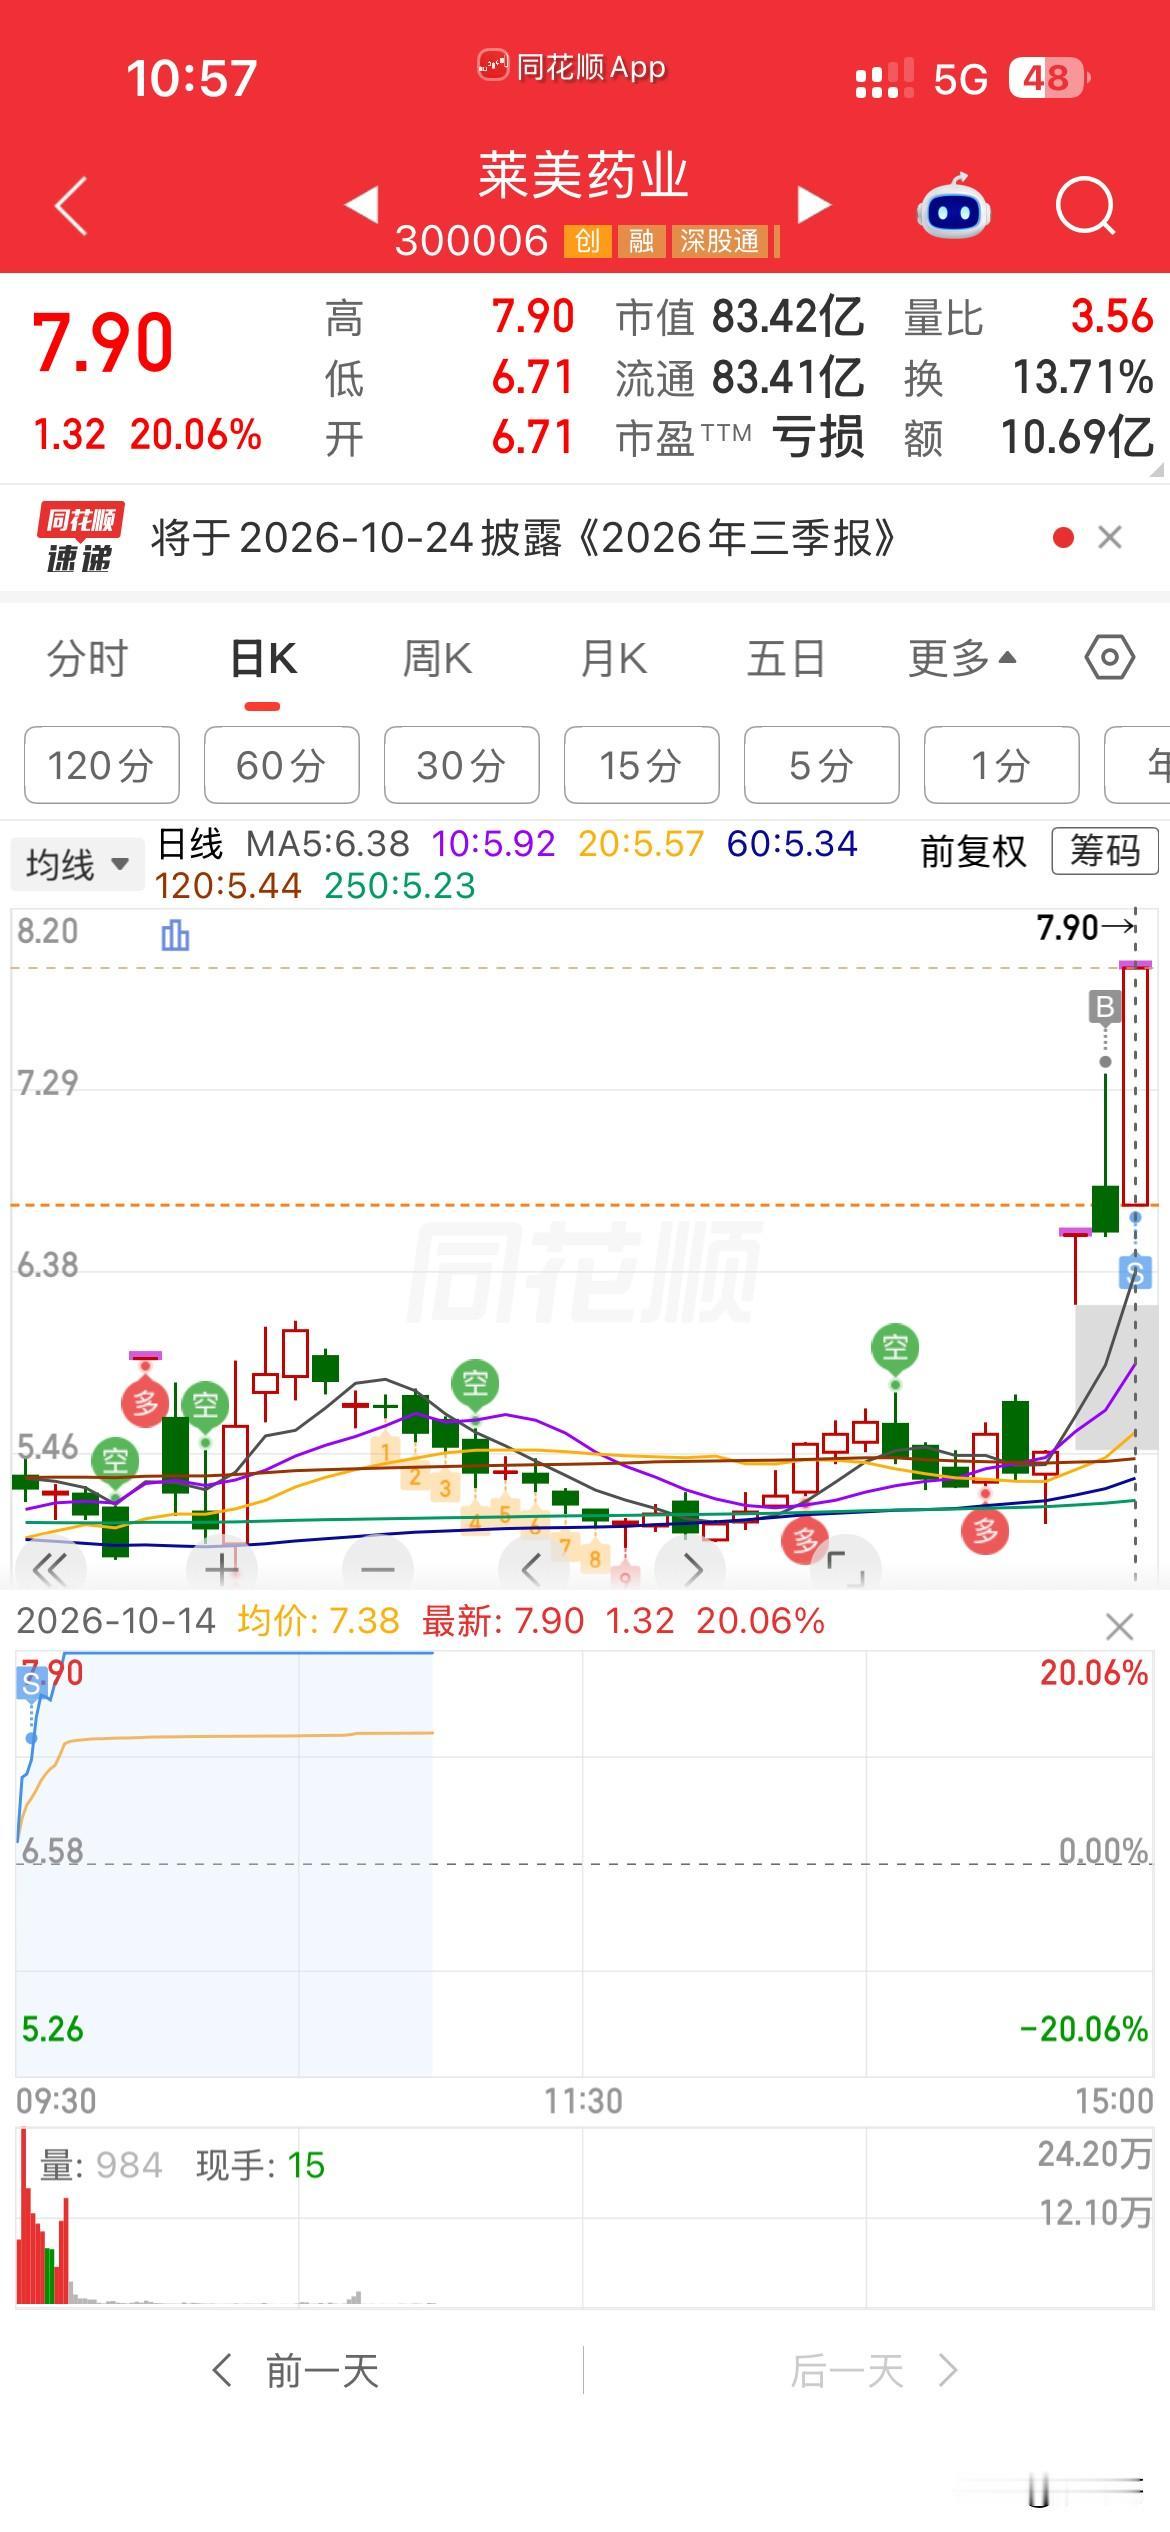
Task: Switch to the next stock with the right triangle
Action: (814, 205)
